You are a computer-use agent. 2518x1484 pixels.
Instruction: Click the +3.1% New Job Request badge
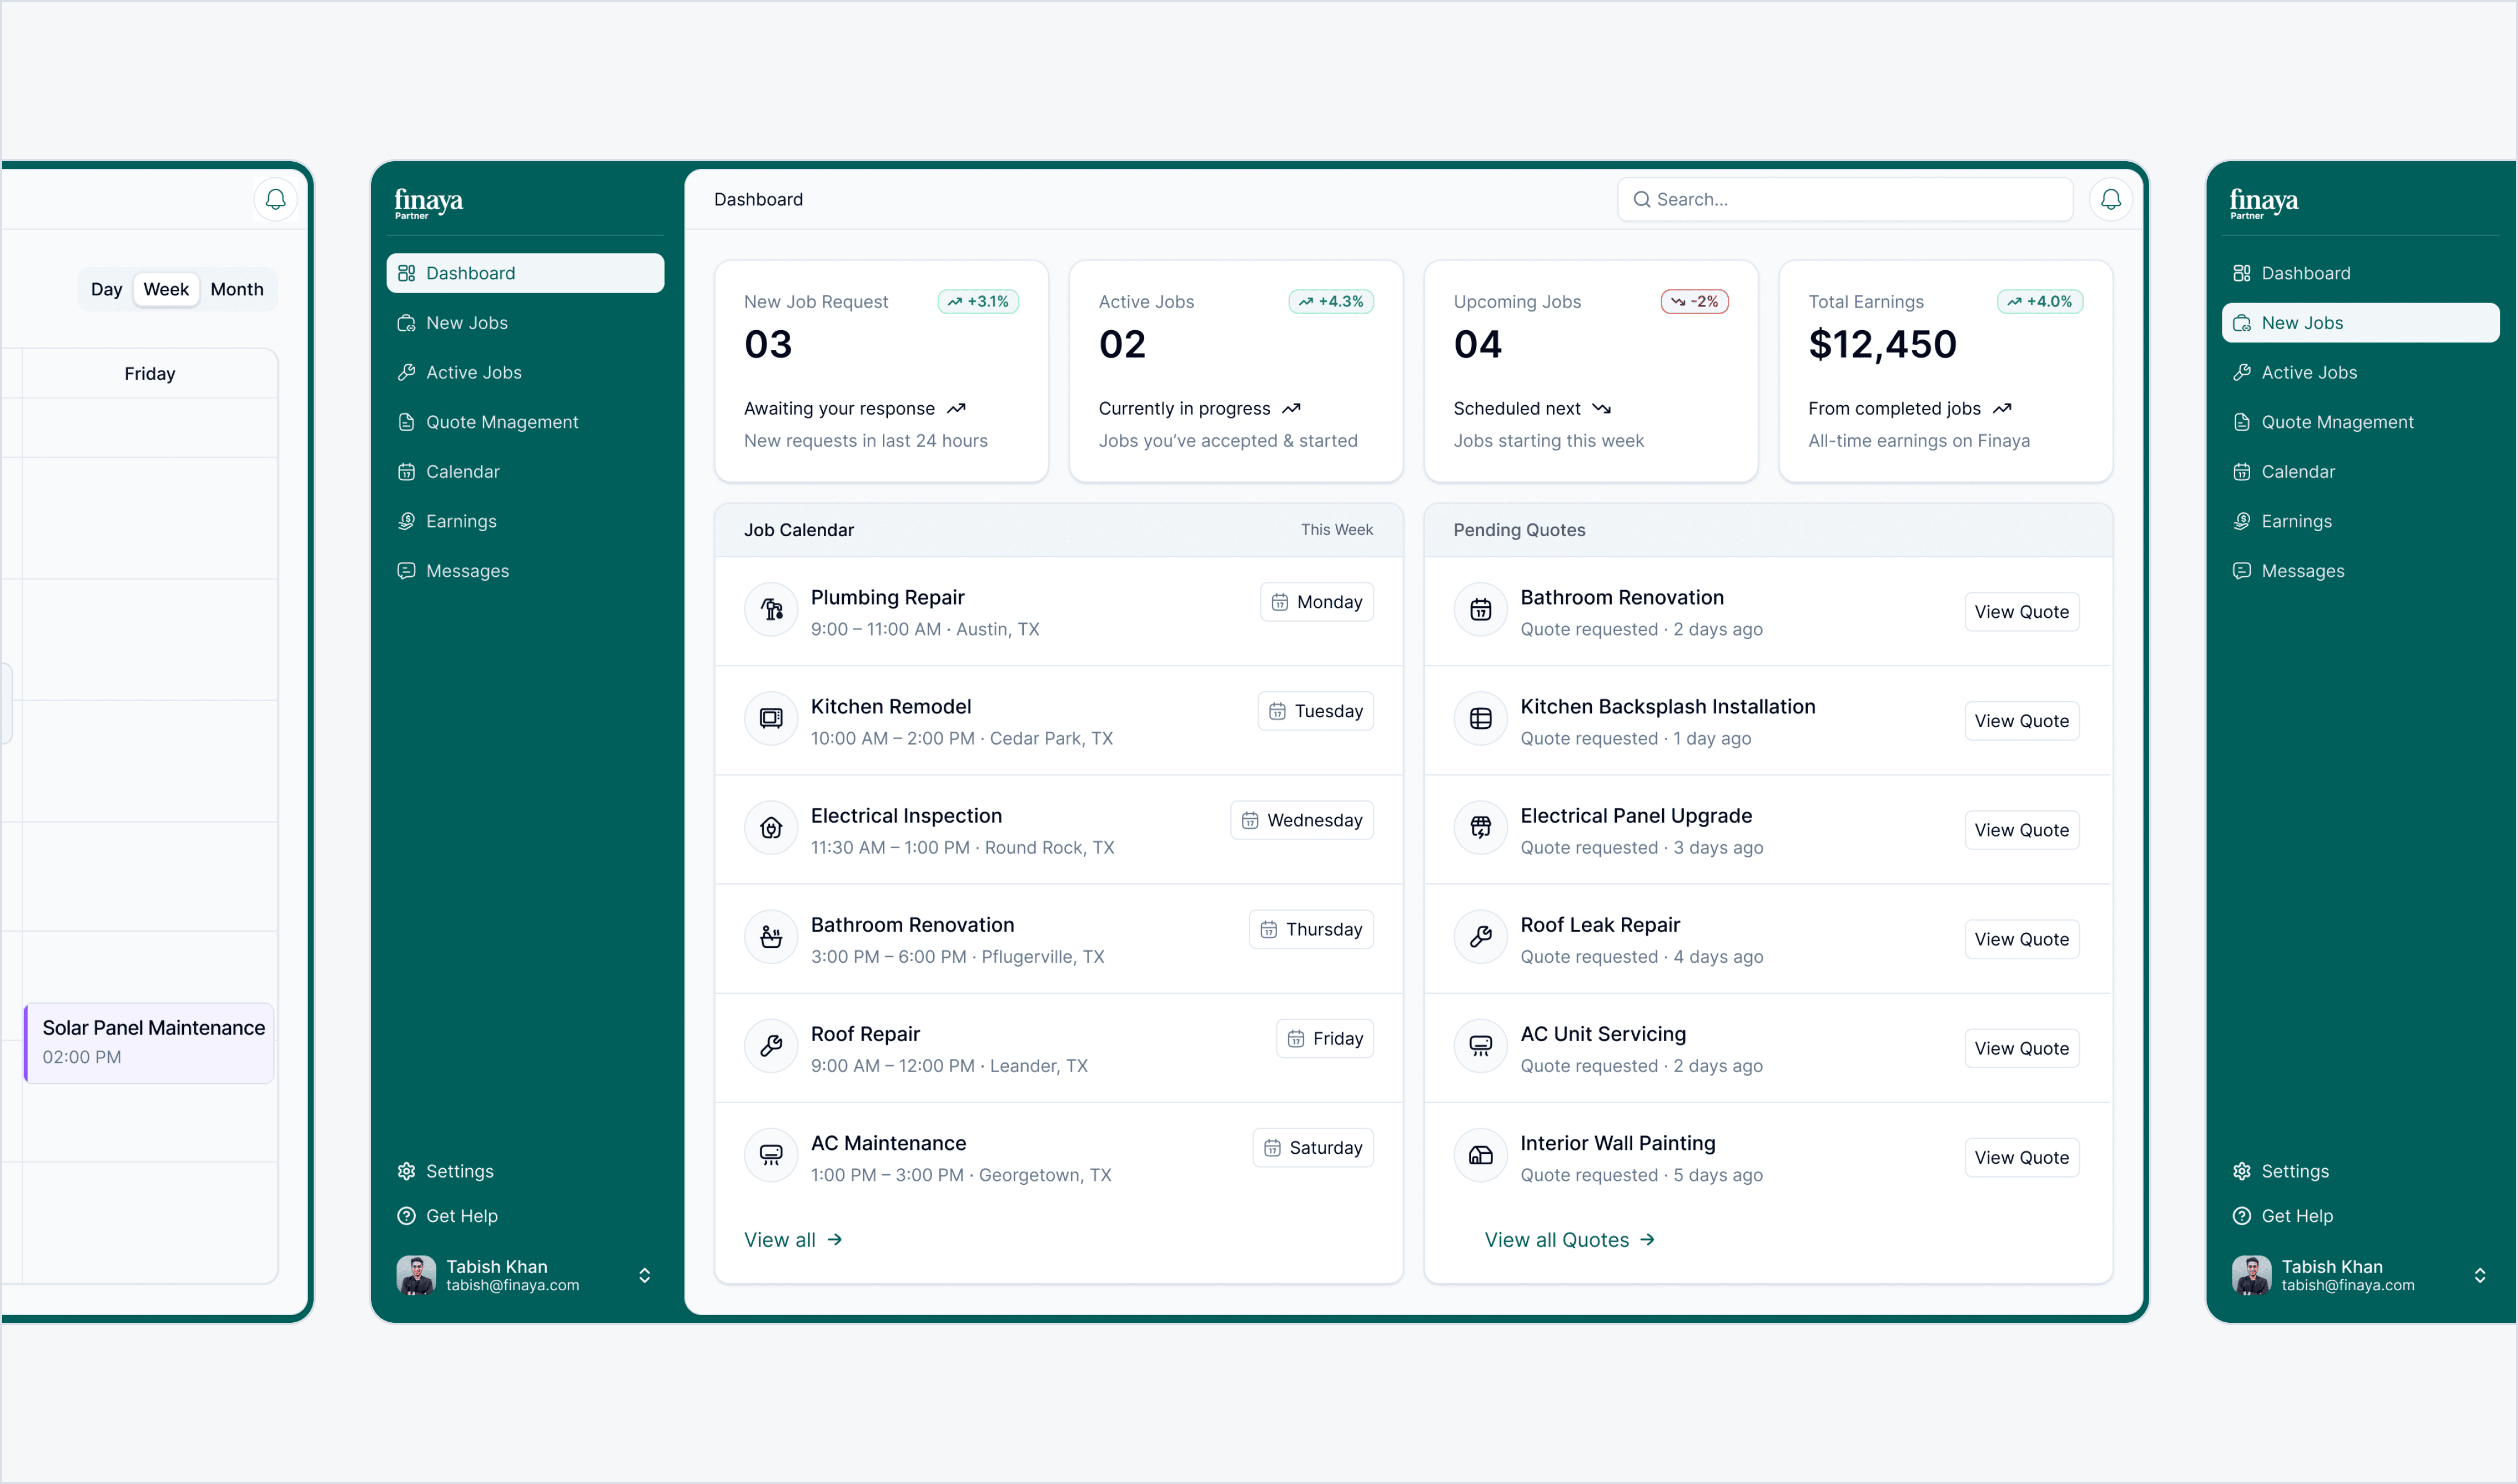pyautogui.click(x=978, y=302)
